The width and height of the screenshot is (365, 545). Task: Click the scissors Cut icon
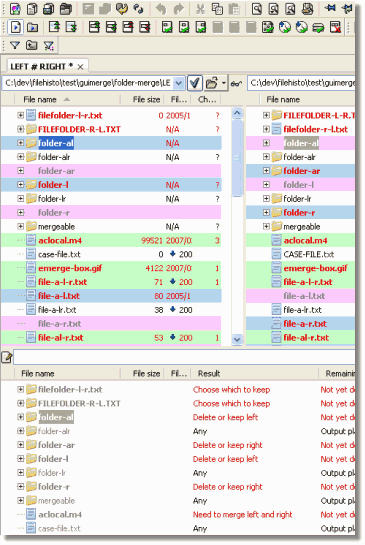tap(200, 9)
